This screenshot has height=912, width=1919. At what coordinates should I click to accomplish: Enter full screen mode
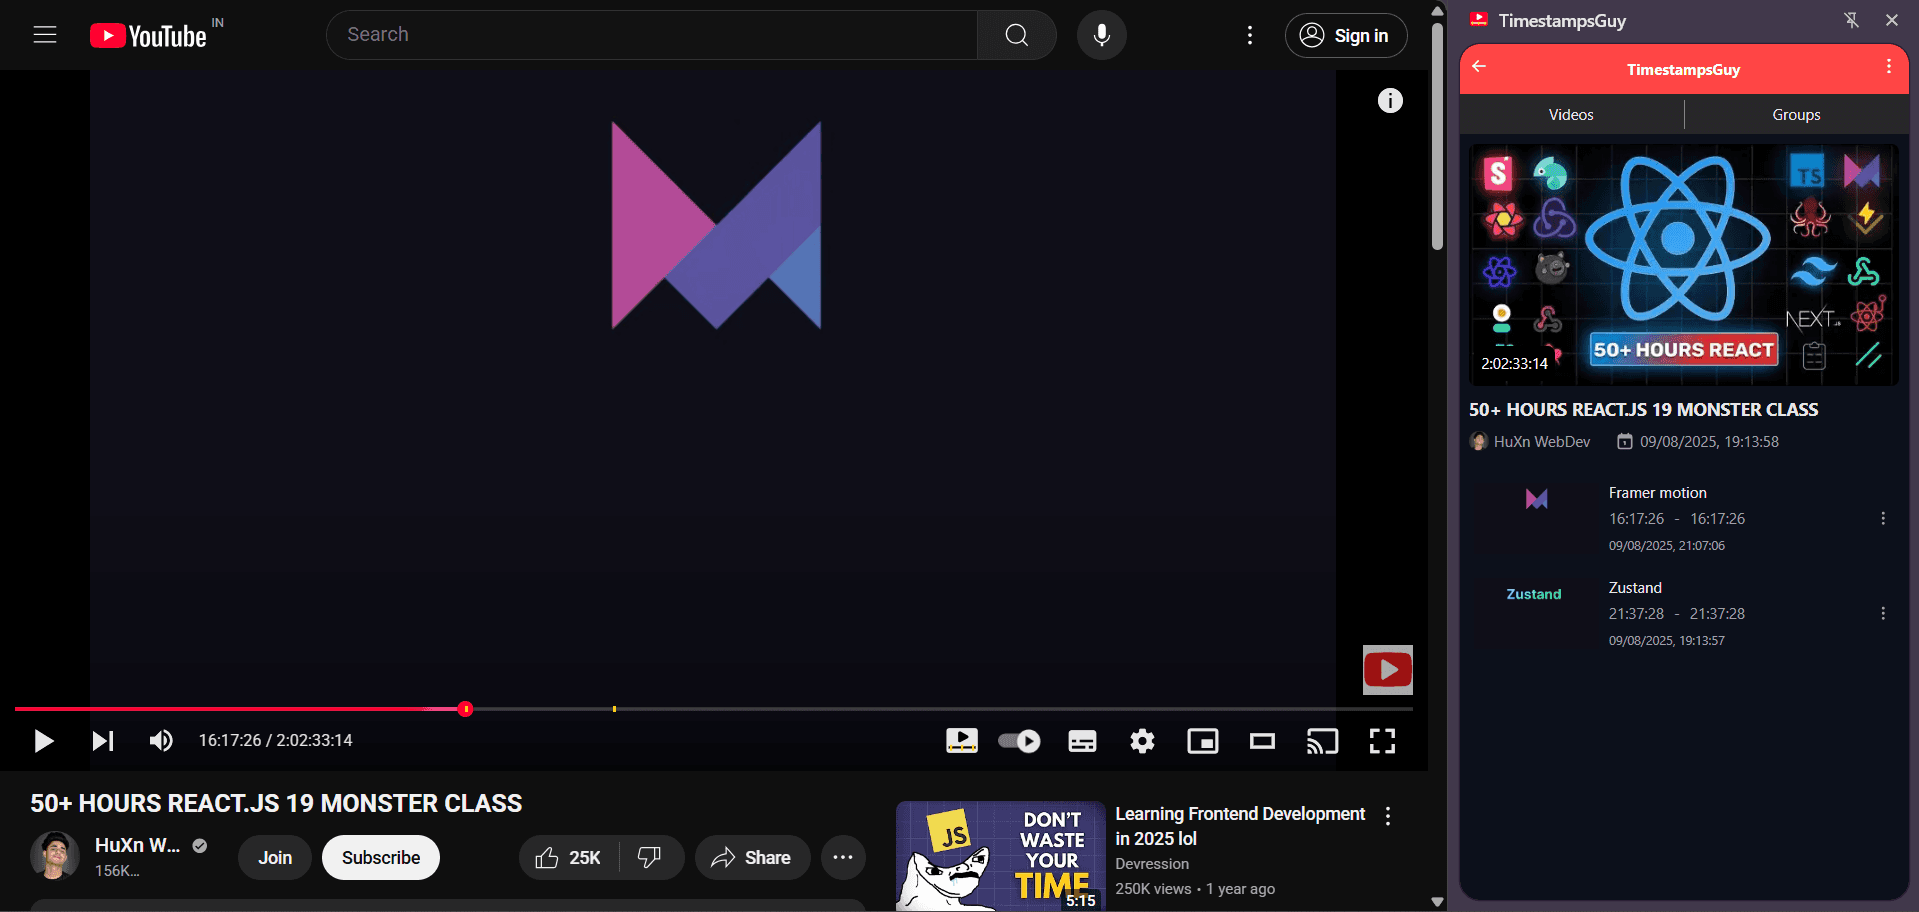[1382, 741]
